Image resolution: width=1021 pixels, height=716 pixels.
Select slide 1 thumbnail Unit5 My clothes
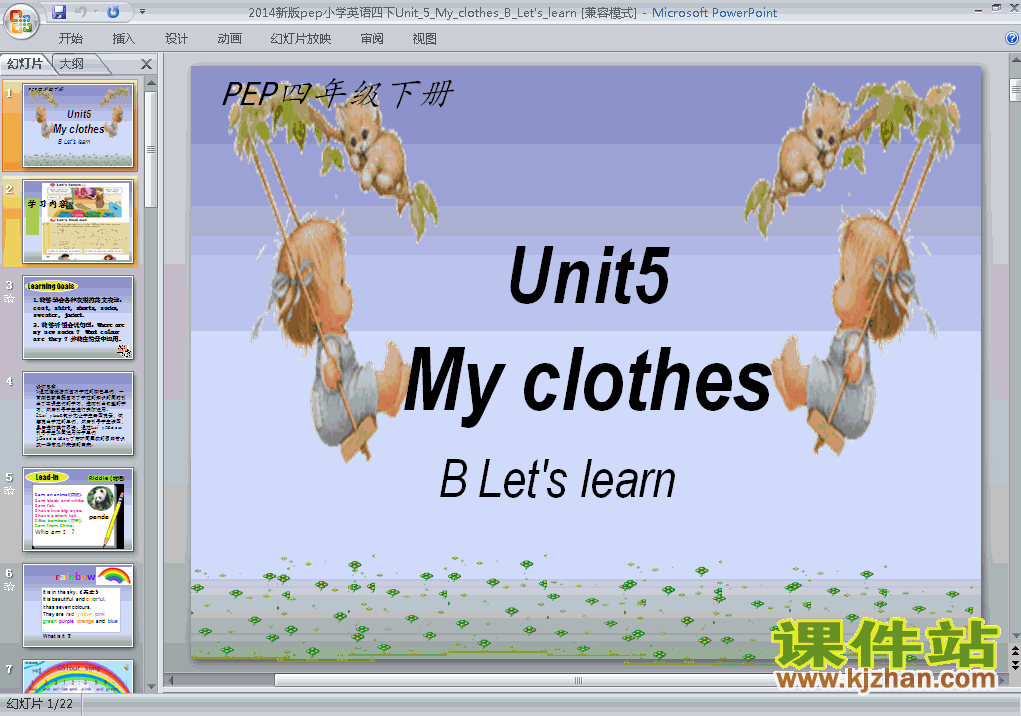[x=77, y=126]
